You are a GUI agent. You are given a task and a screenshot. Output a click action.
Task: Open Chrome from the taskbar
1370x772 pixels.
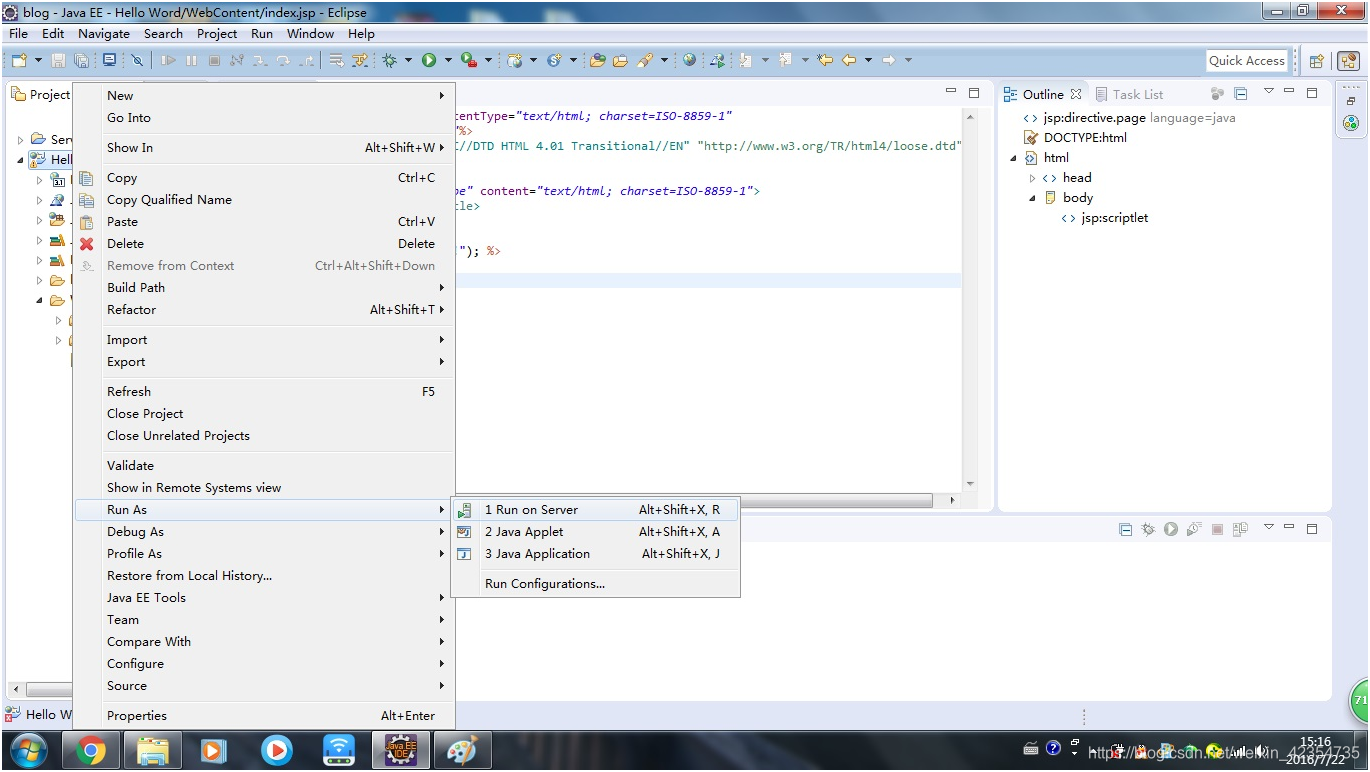(x=90, y=750)
